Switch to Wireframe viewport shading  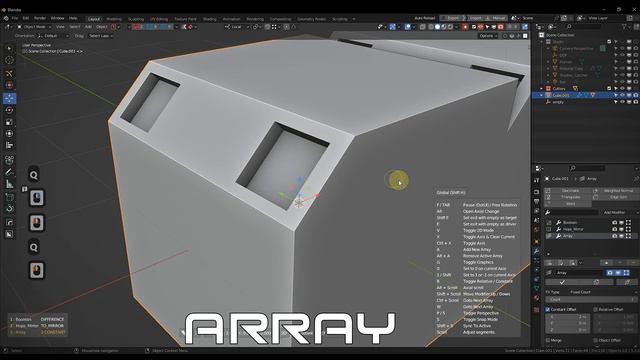pos(431,27)
